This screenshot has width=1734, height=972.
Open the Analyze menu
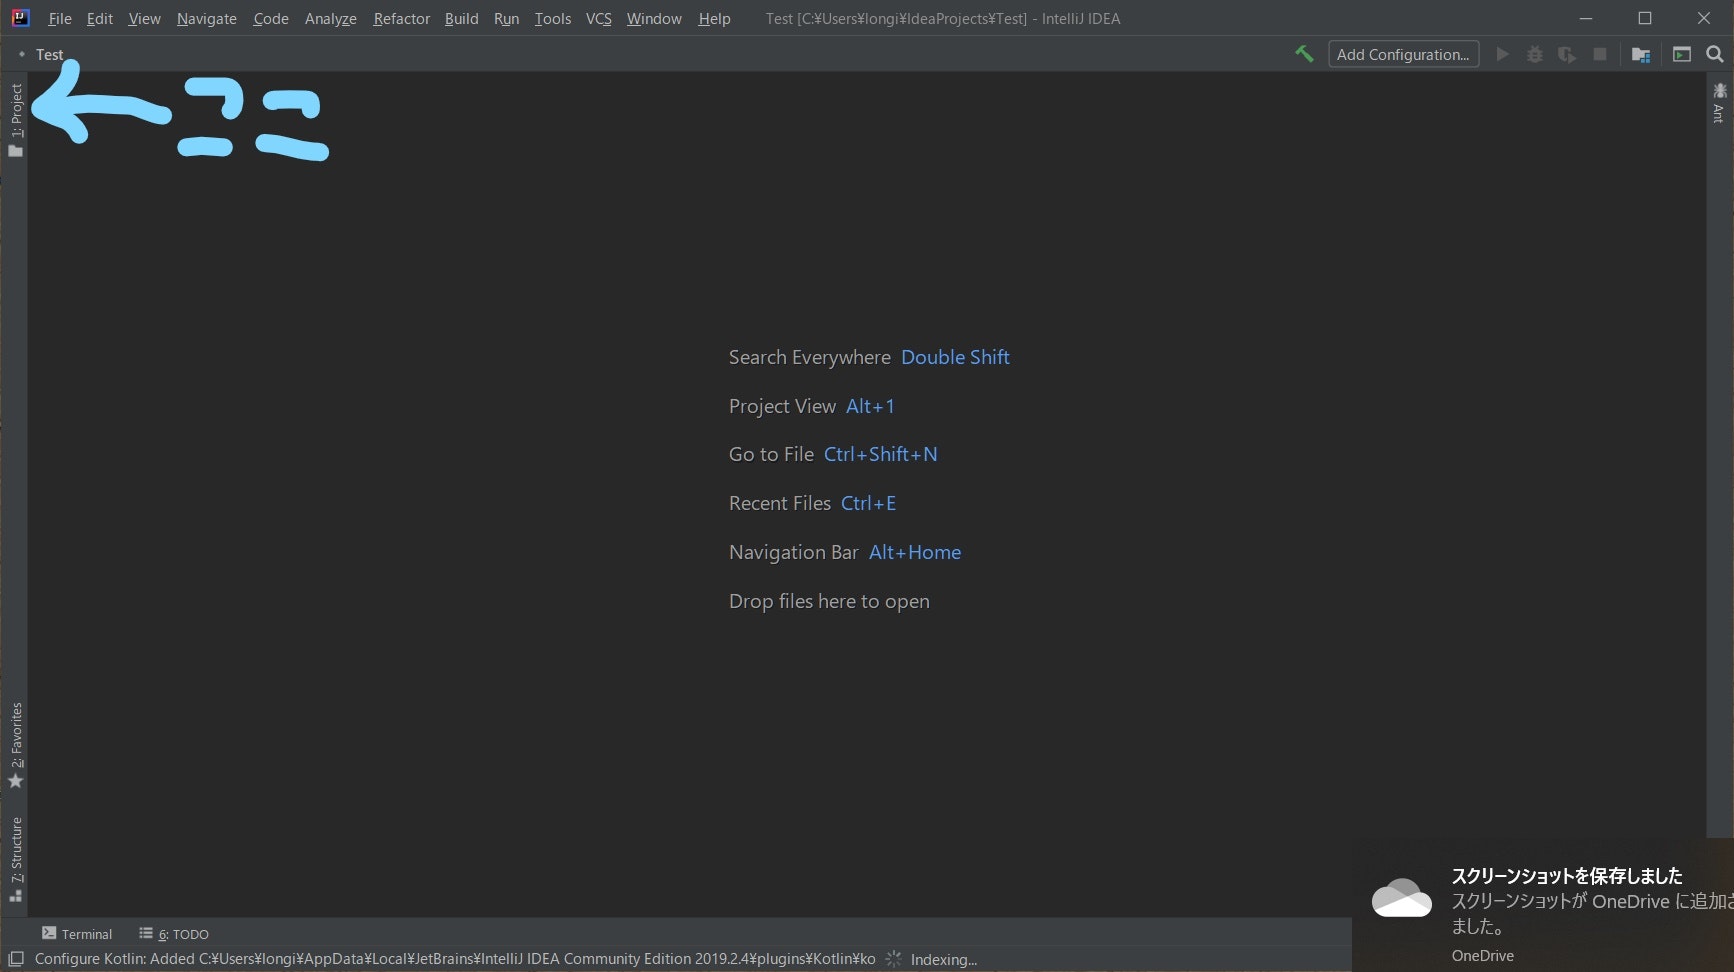pyautogui.click(x=331, y=19)
